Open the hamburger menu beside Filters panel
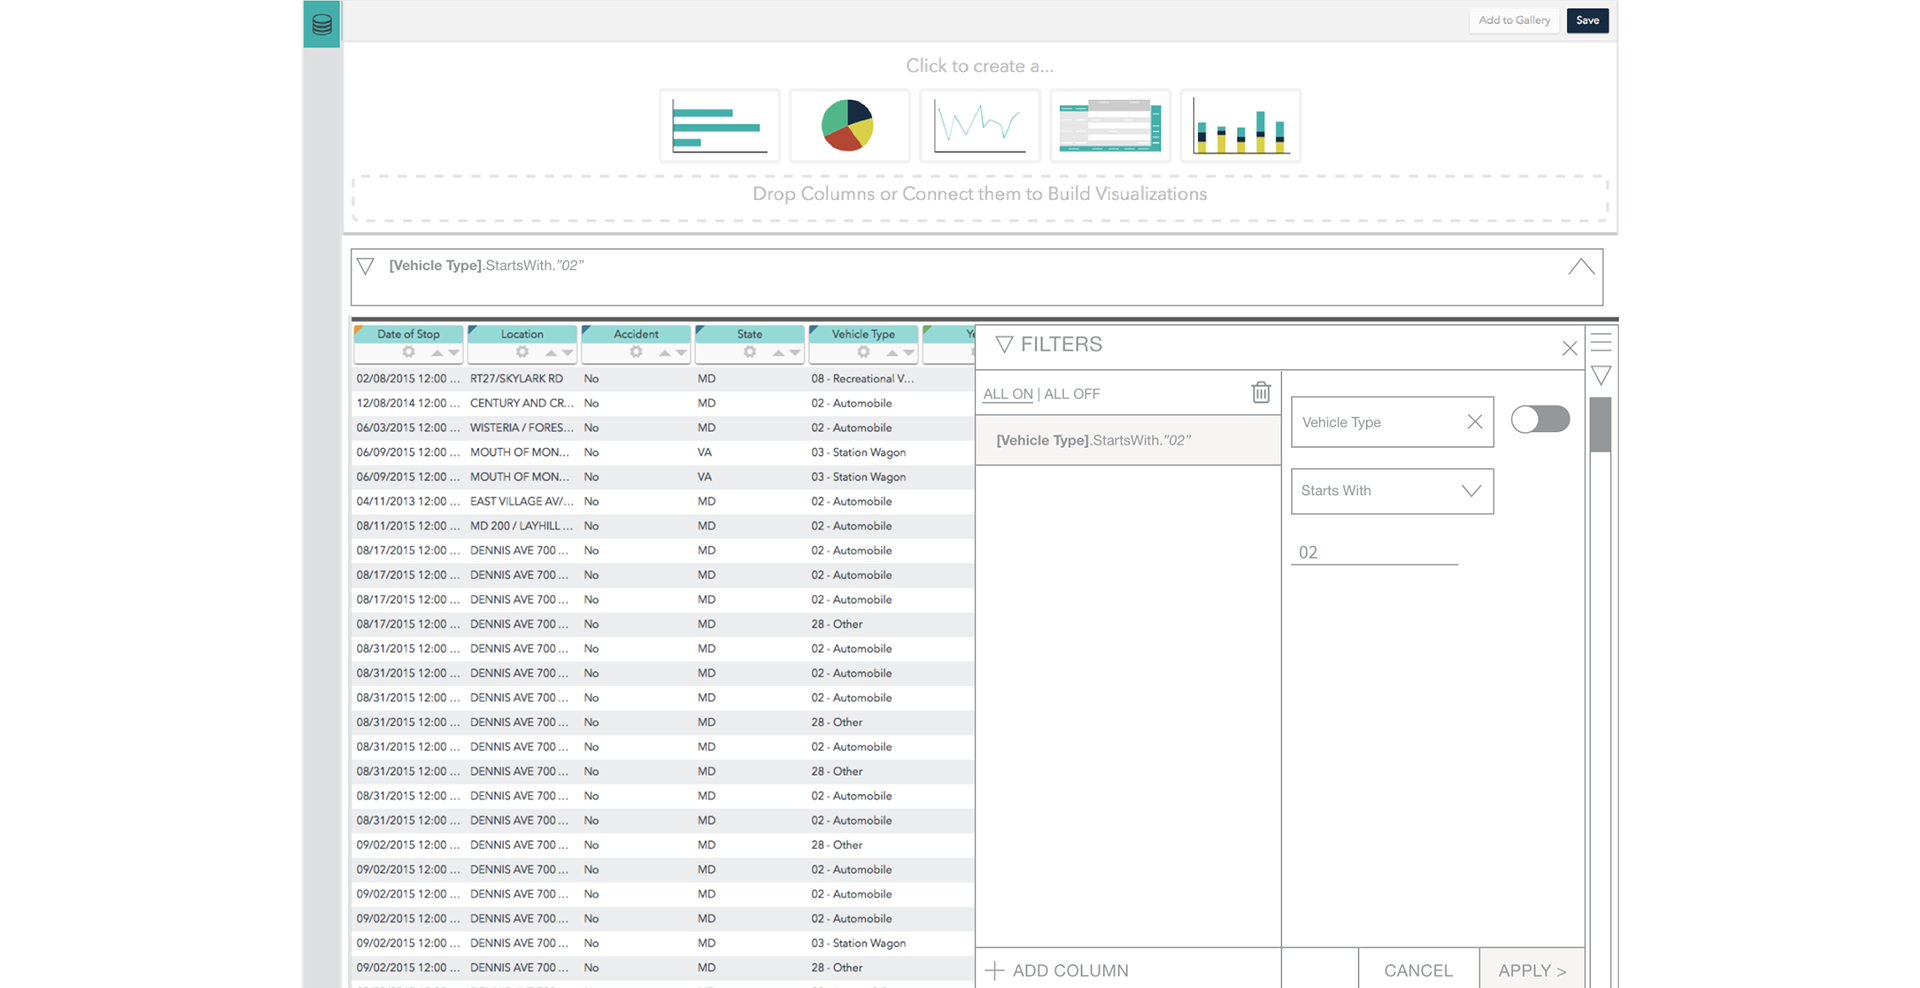 click(1601, 342)
